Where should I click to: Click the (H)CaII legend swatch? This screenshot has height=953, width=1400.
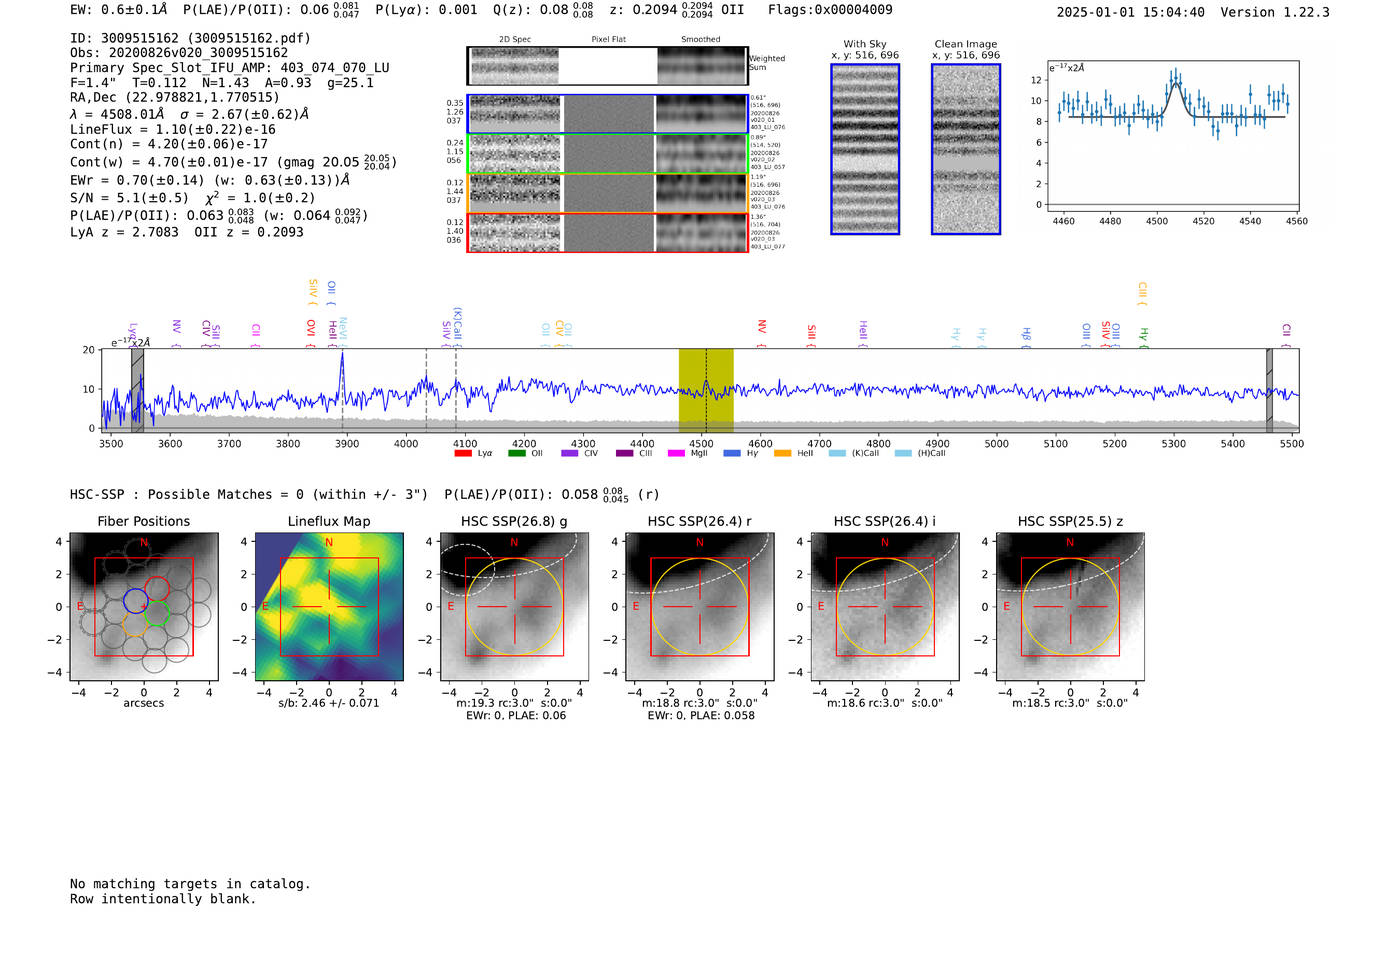(x=904, y=453)
